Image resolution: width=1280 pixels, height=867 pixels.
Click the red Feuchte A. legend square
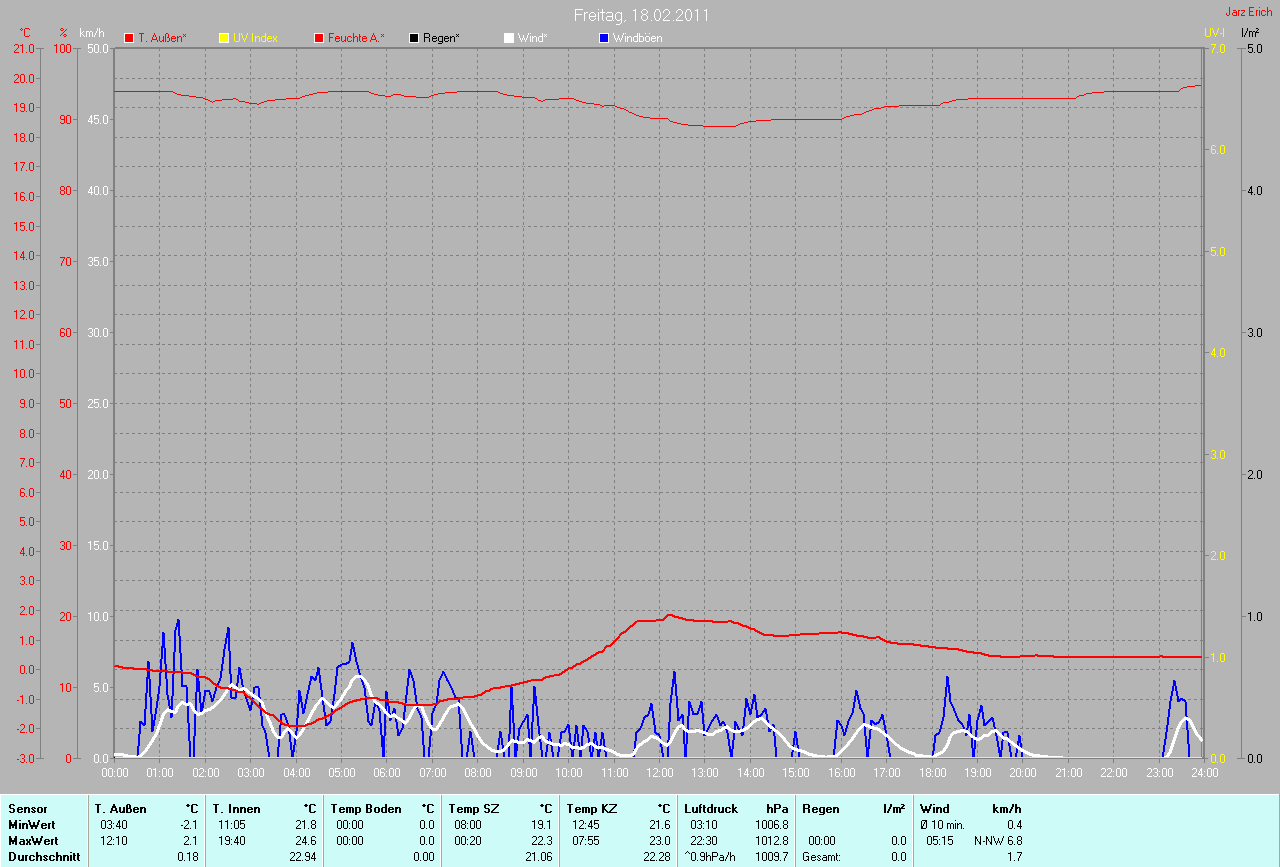(319, 38)
